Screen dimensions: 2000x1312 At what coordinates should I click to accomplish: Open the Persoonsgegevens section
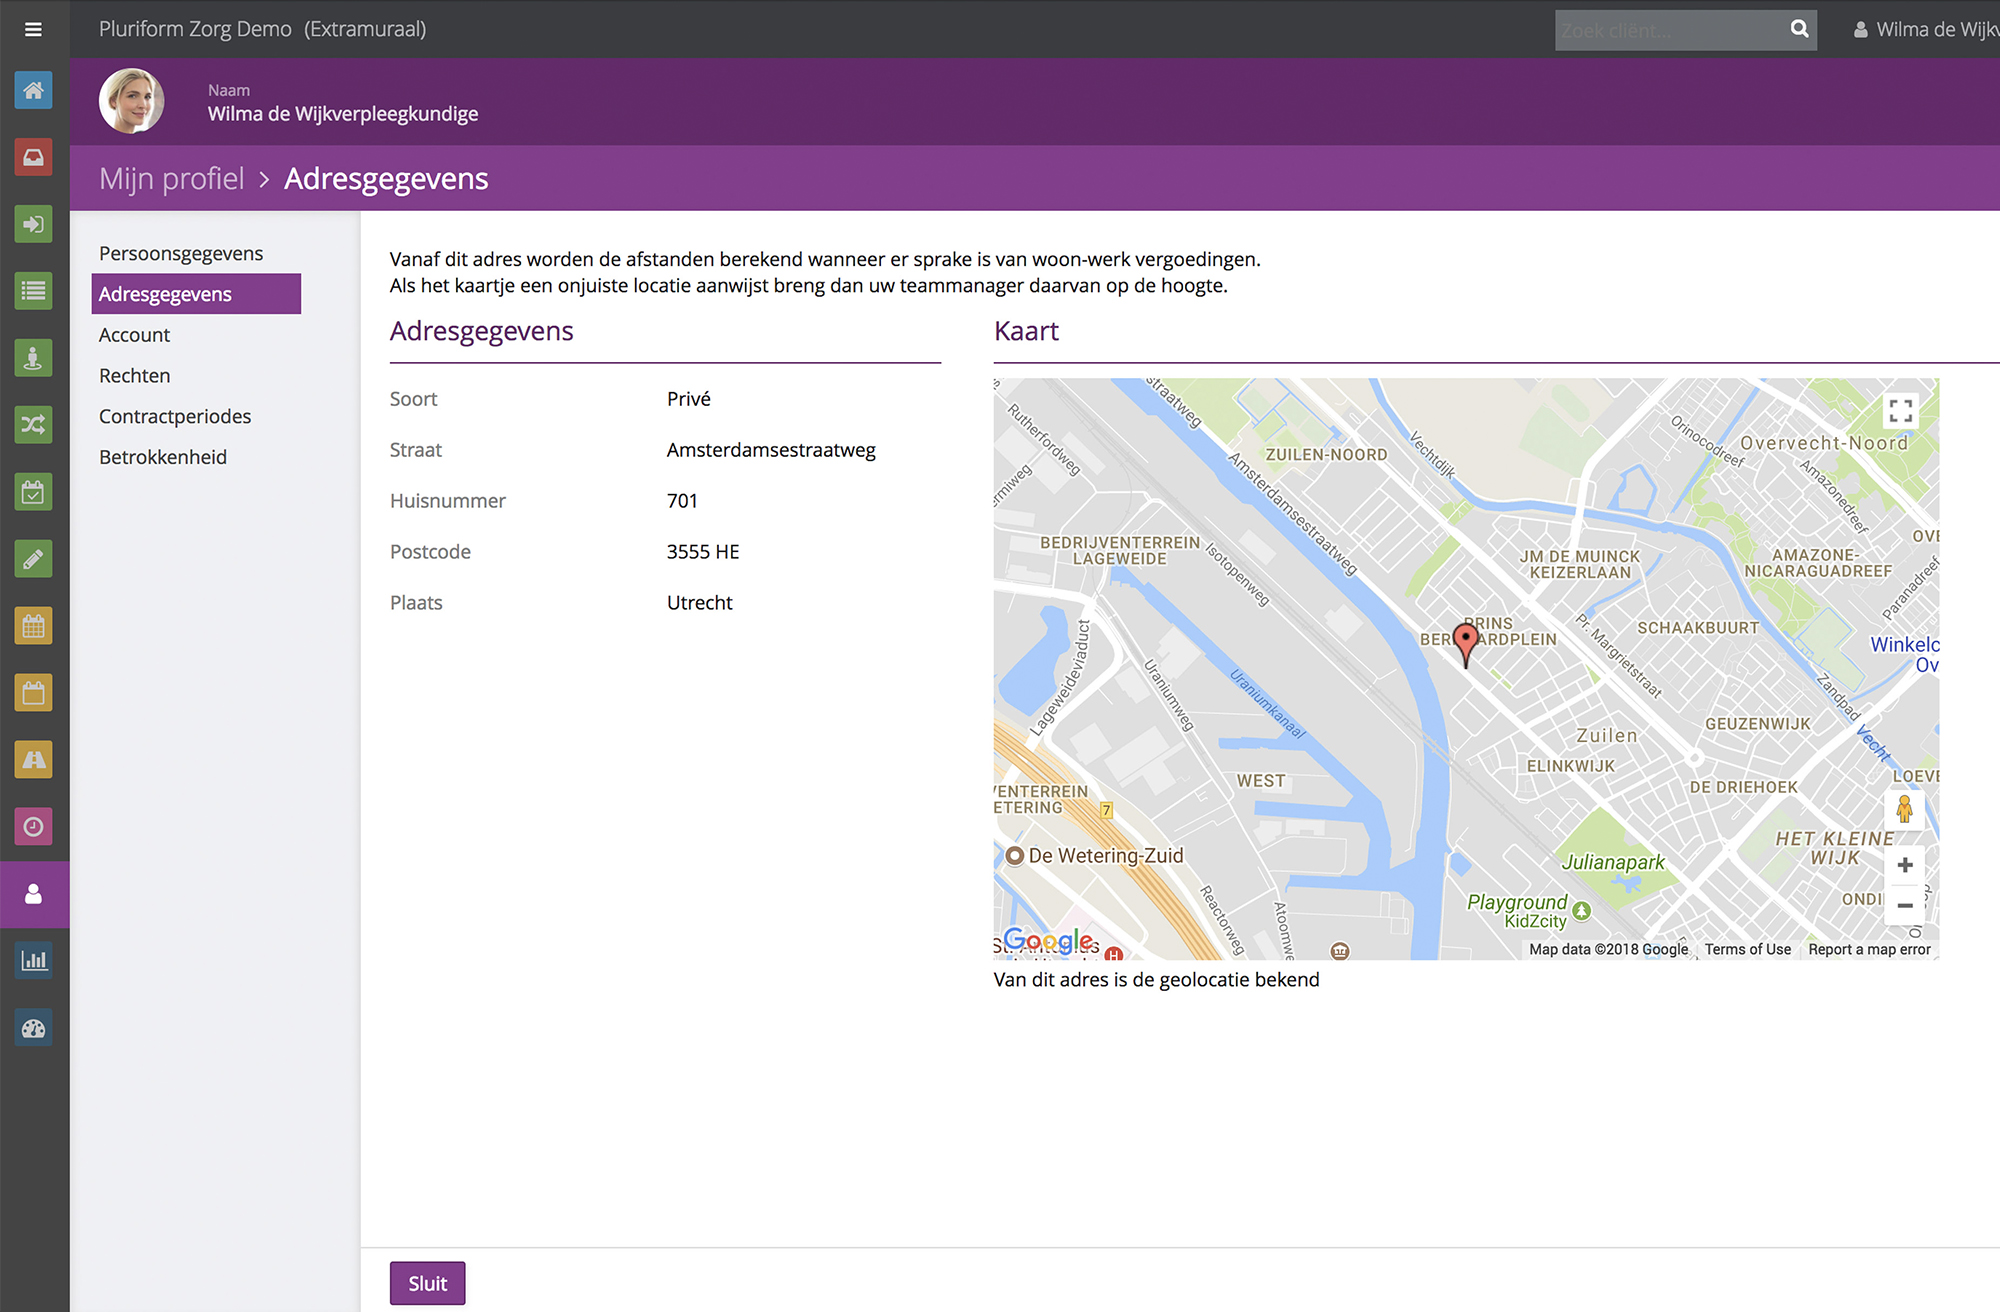point(181,253)
